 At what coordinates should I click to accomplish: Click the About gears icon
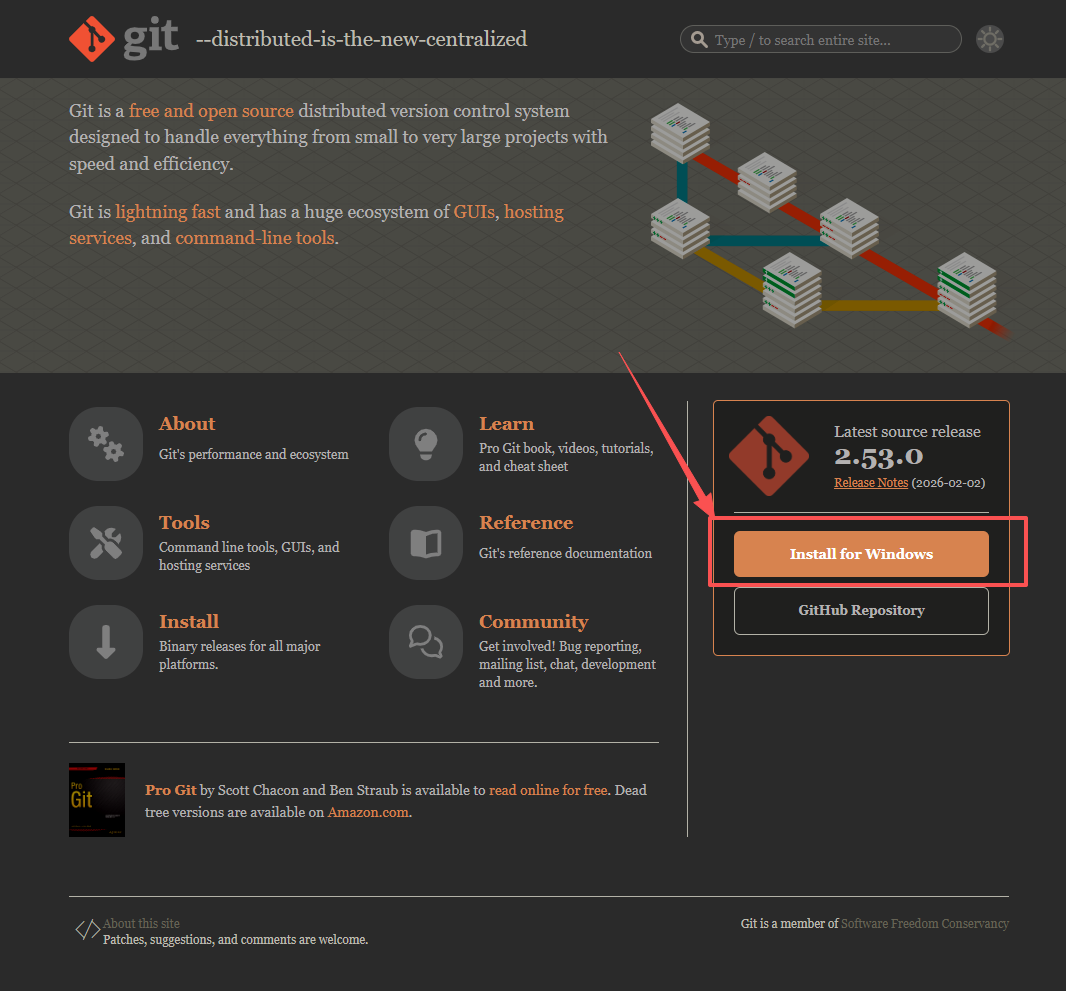[106, 444]
